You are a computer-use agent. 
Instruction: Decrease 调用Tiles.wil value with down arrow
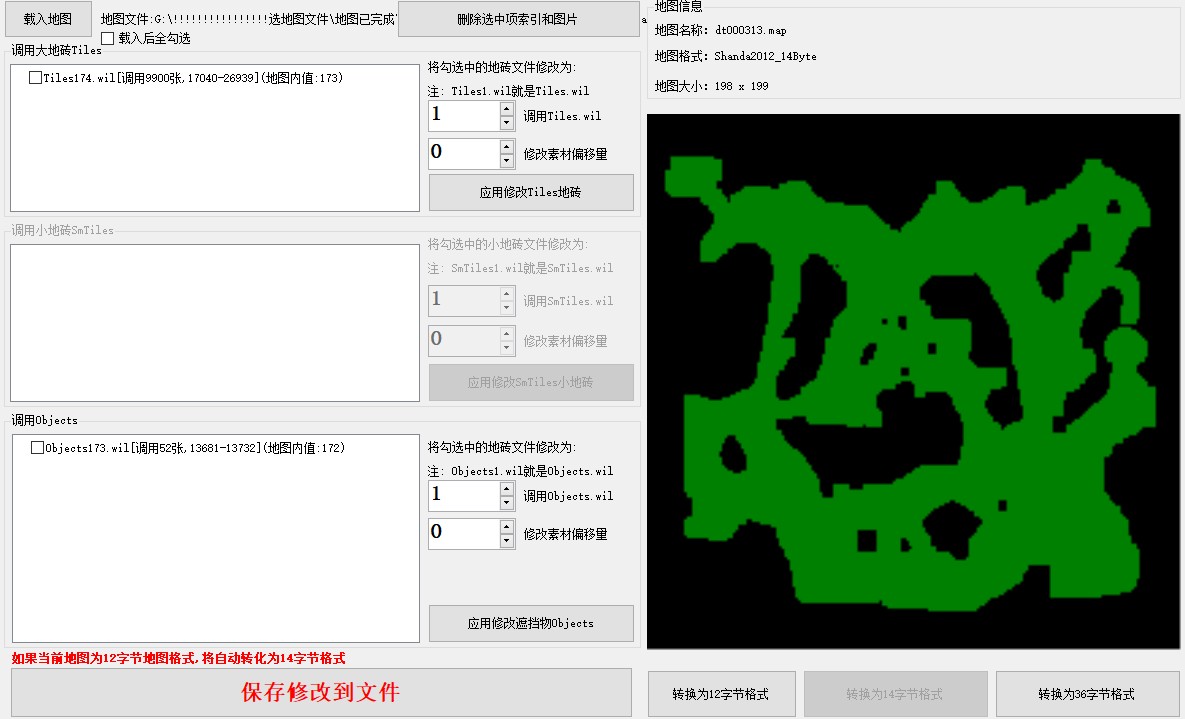coord(507,123)
